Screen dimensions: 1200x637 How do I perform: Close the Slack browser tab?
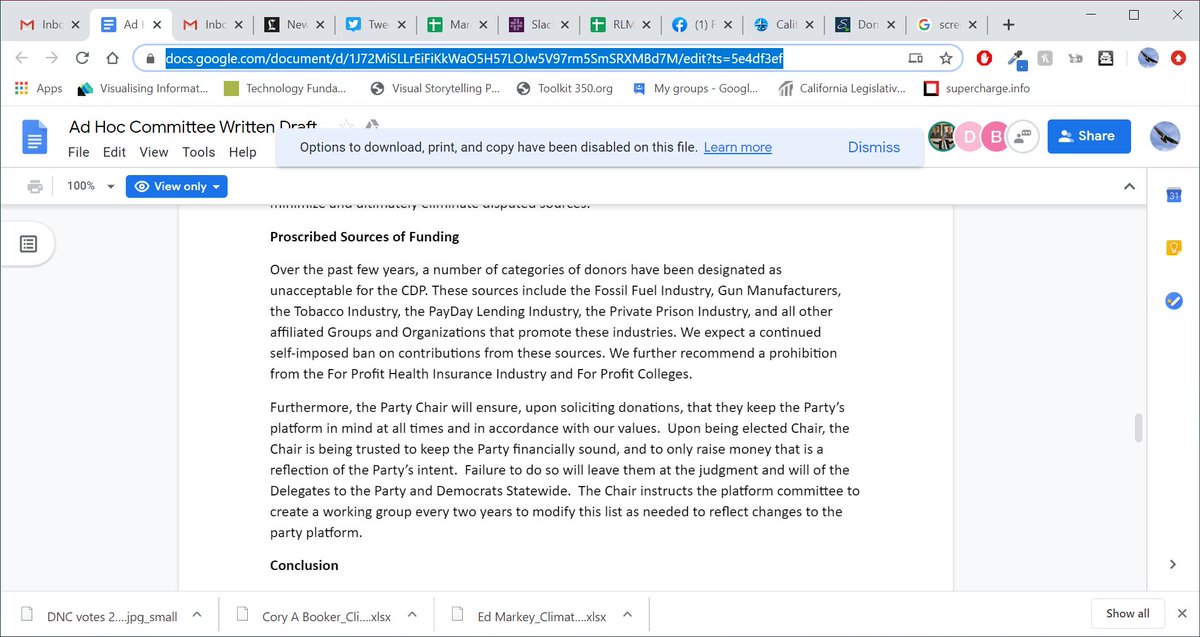pyautogui.click(x=564, y=24)
